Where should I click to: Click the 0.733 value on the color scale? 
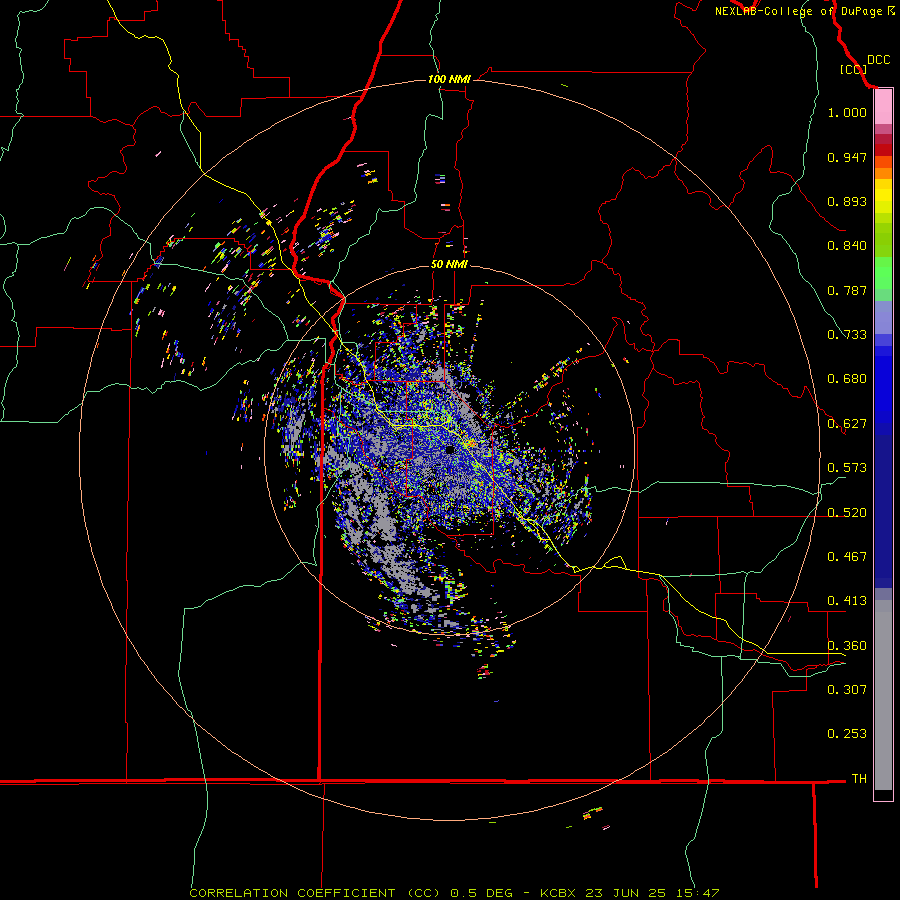(847, 335)
